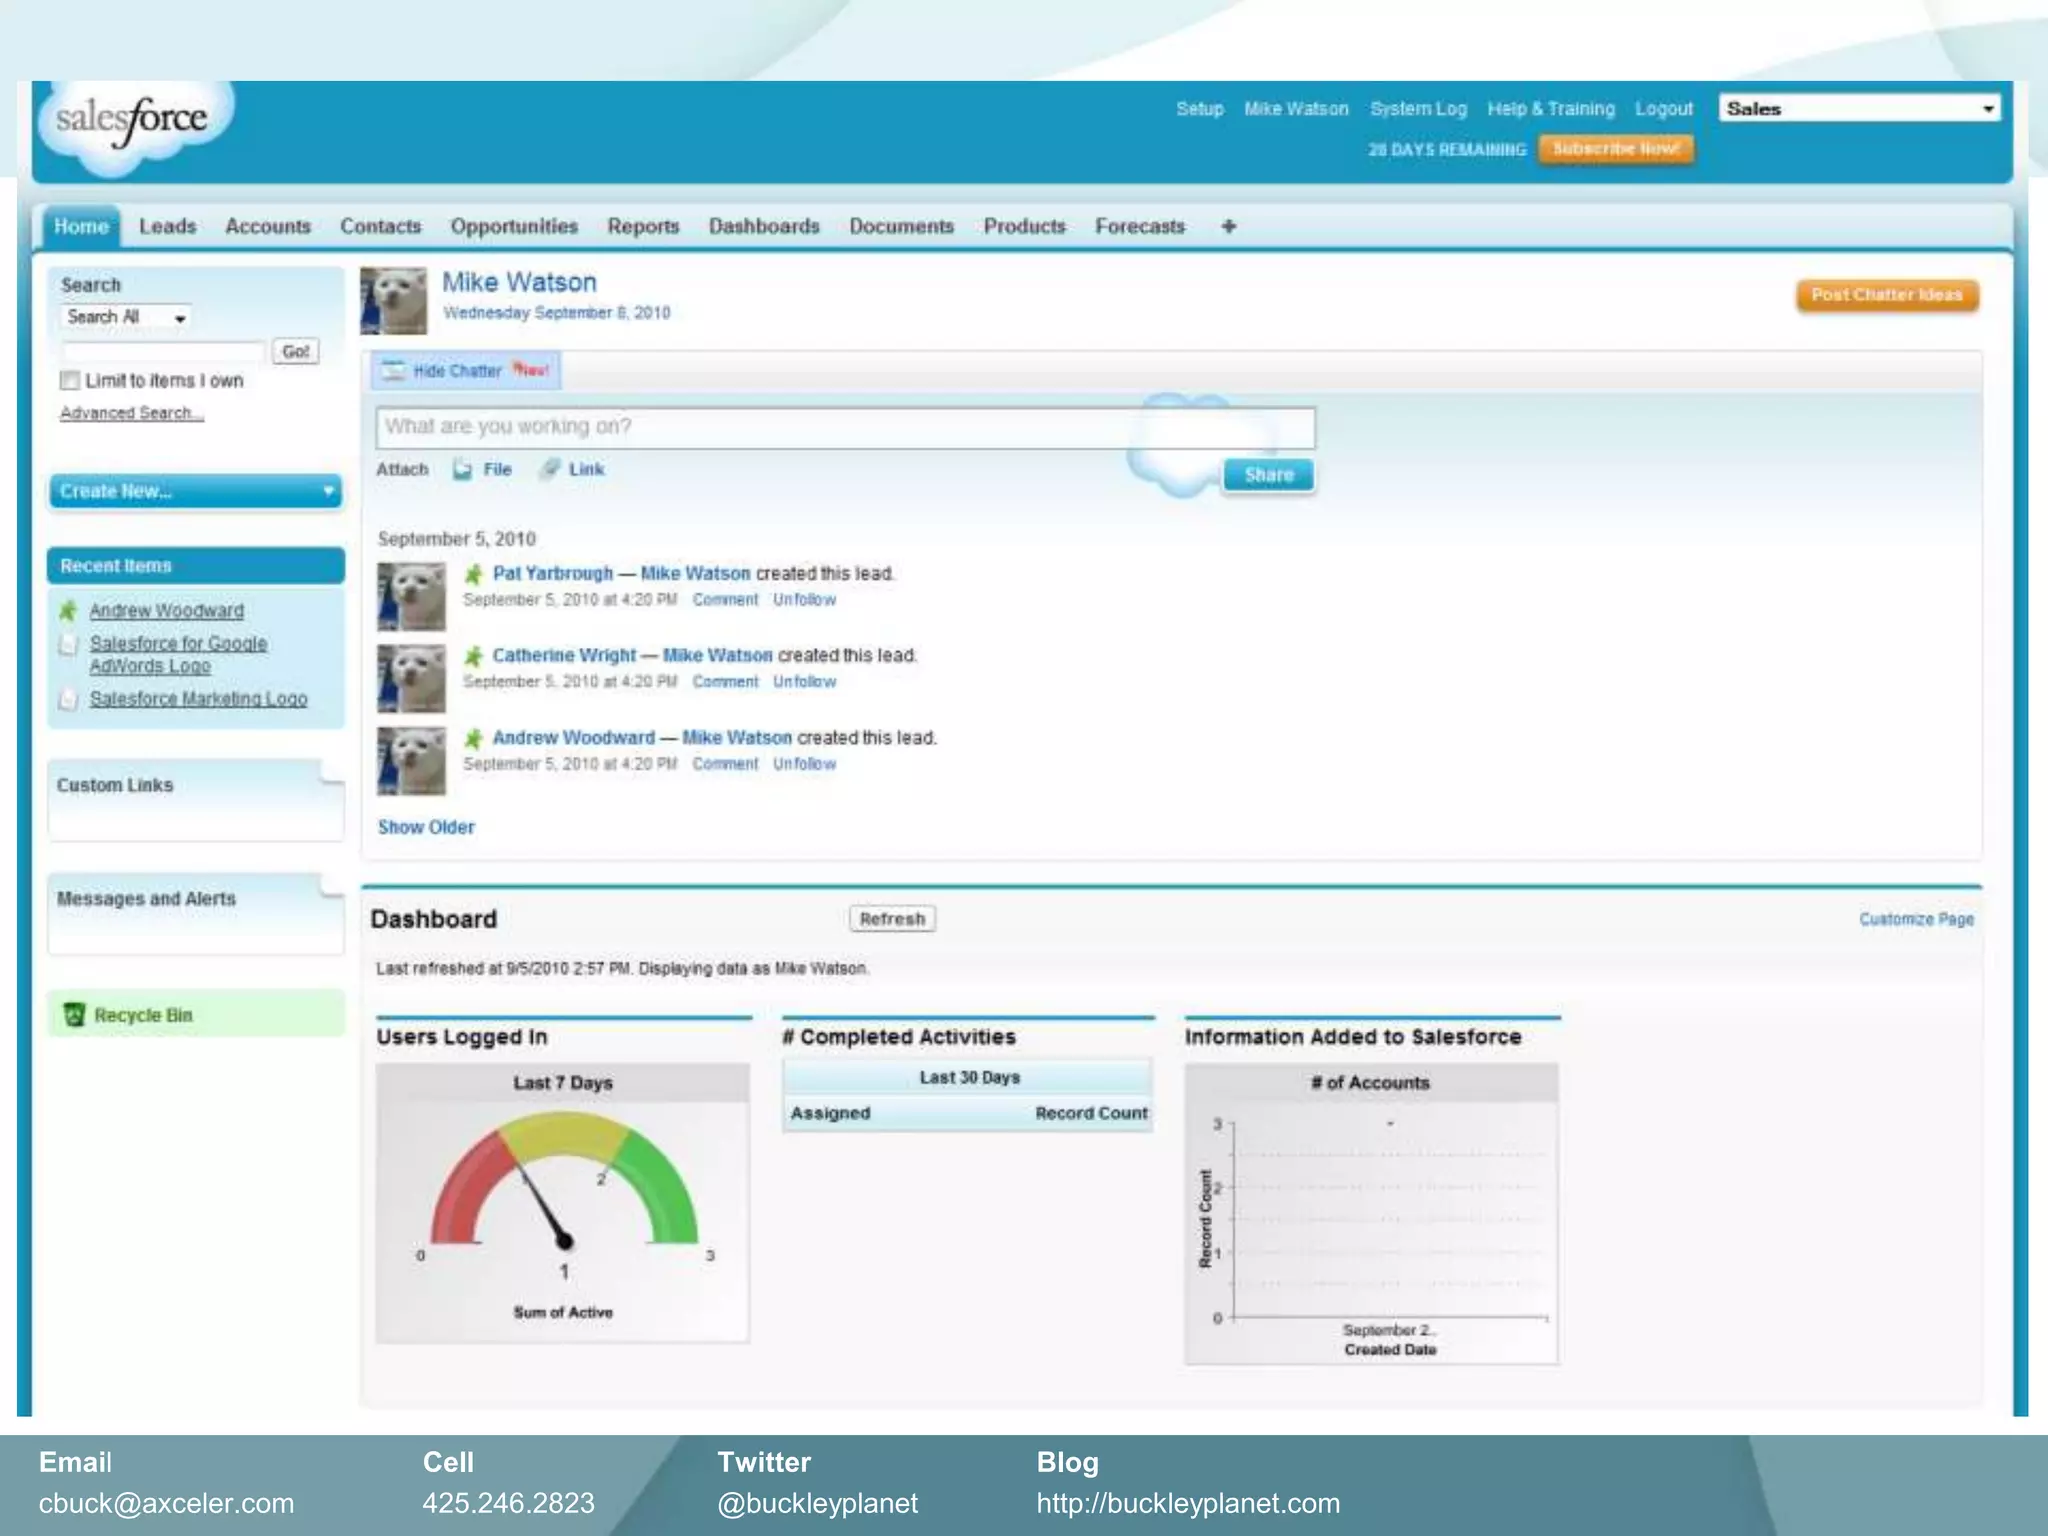Collapse the Messages and Alerts section
The height and width of the screenshot is (1536, 2048).
coord(331,886)
